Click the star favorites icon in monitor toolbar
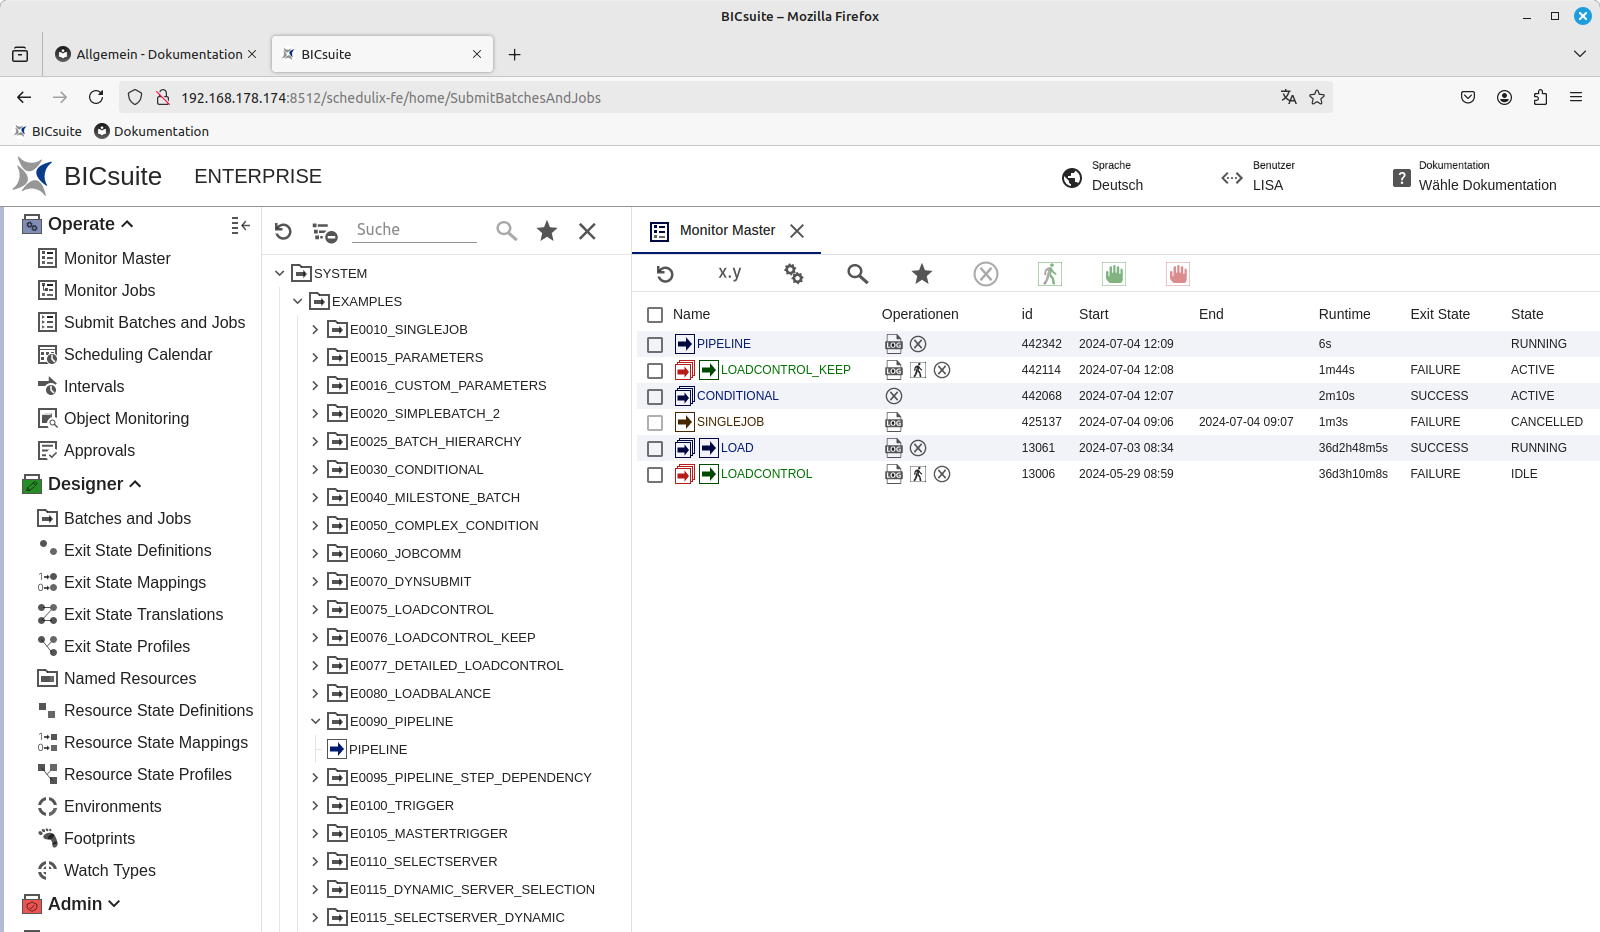Screen dimensions: 1600x932 (921, 274)
